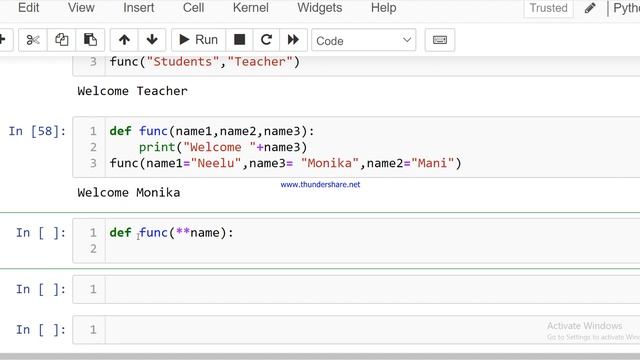This screenshot has width=640, height=360.
Task: Click the Trusted notebook indicator
Action: coord(548,8)
